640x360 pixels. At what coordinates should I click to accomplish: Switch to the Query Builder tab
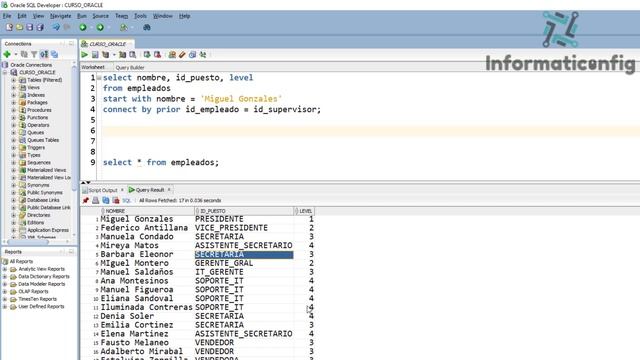[x=130, y=67]
